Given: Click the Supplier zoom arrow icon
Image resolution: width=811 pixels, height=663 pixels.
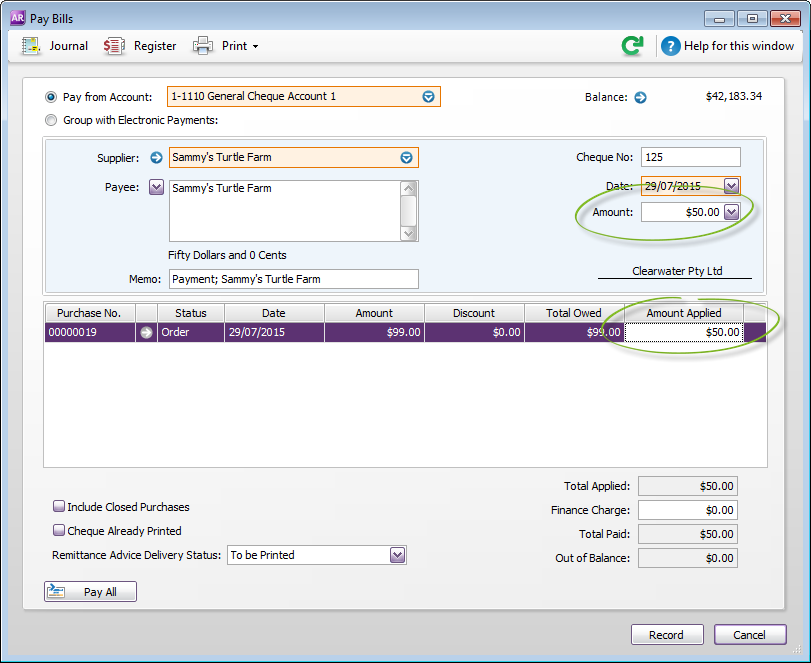Looking at the screenshot, I should [156, 157].
